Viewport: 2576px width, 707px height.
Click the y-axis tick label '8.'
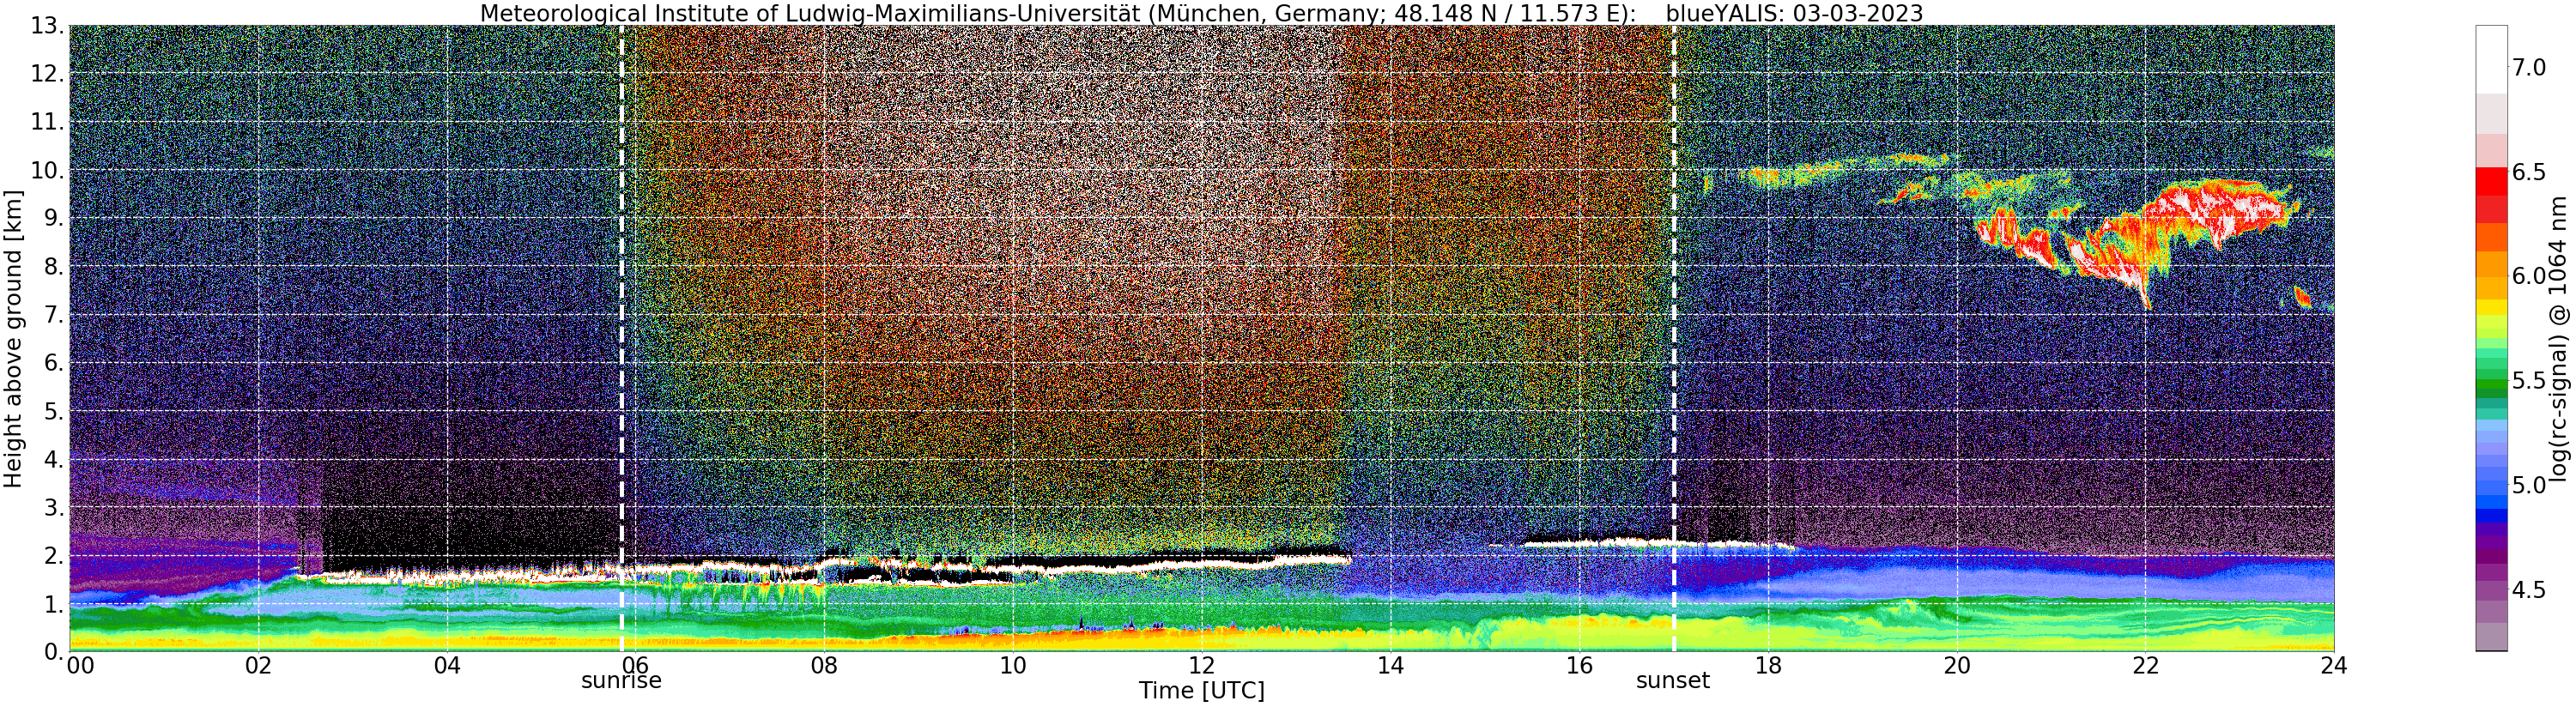54,266
